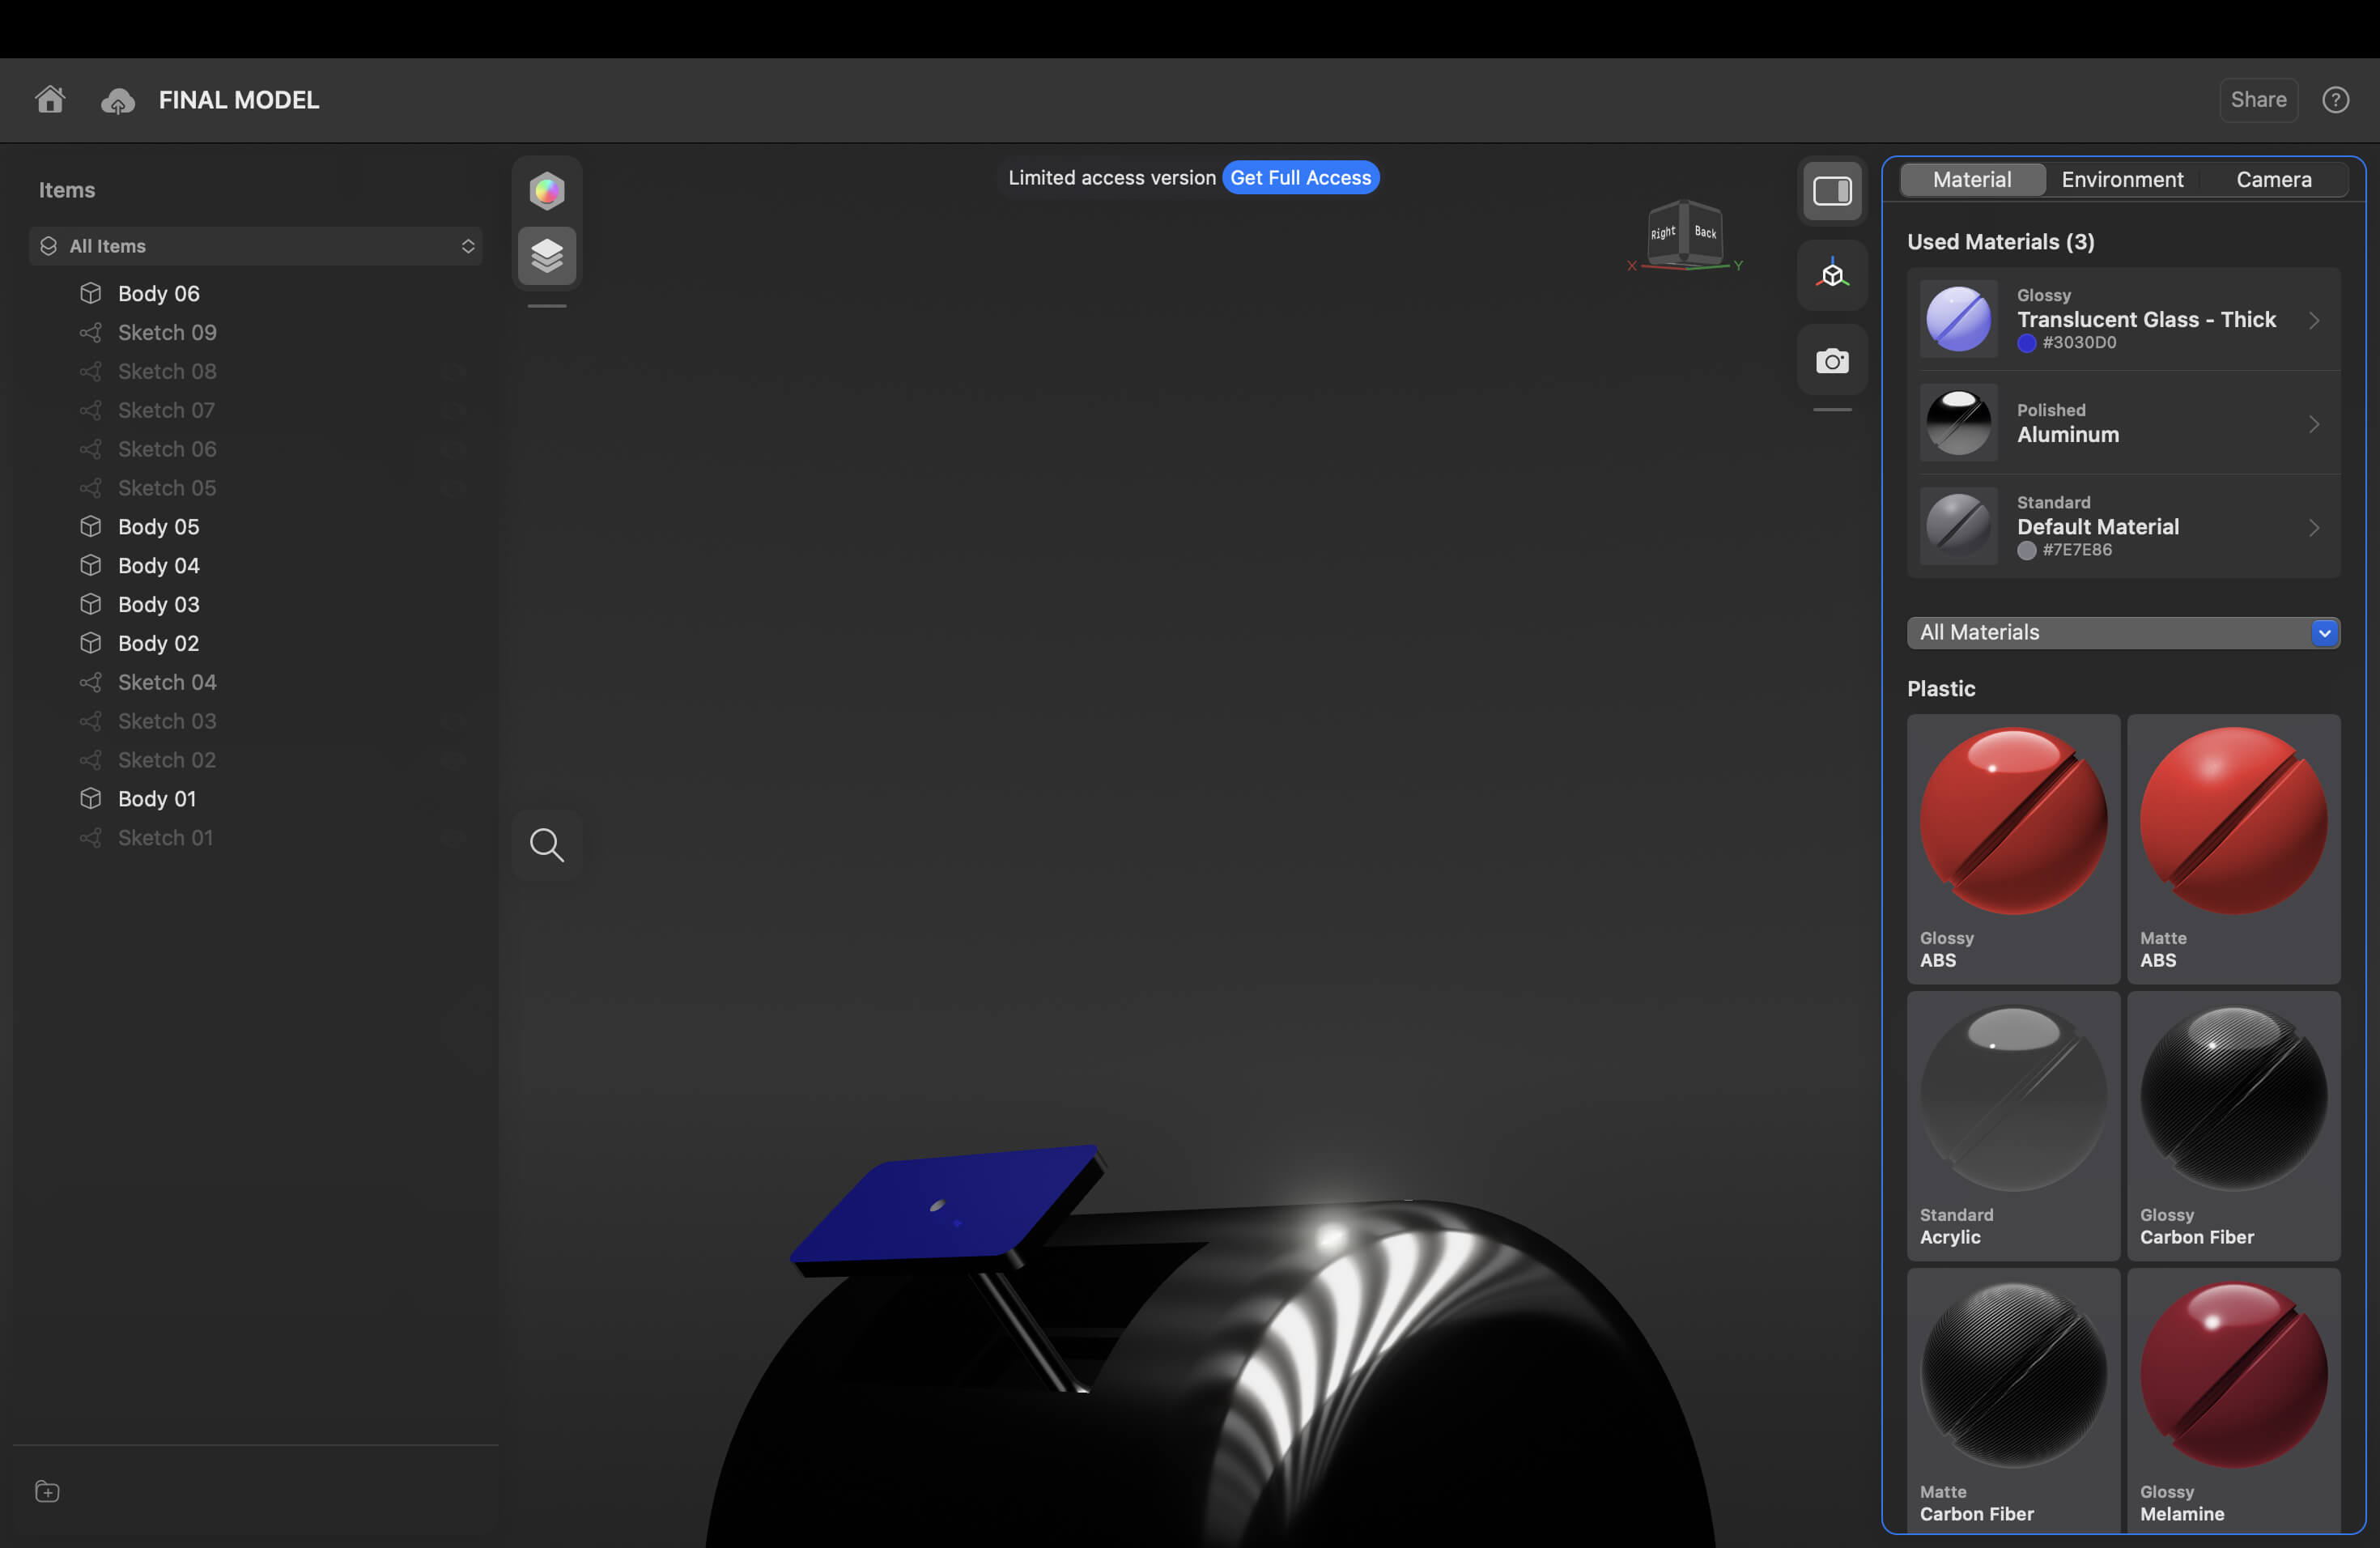Screen dimensions: 2380x1548
Task: Click the add folder icon at bottom
Action: pos(47,1491)
